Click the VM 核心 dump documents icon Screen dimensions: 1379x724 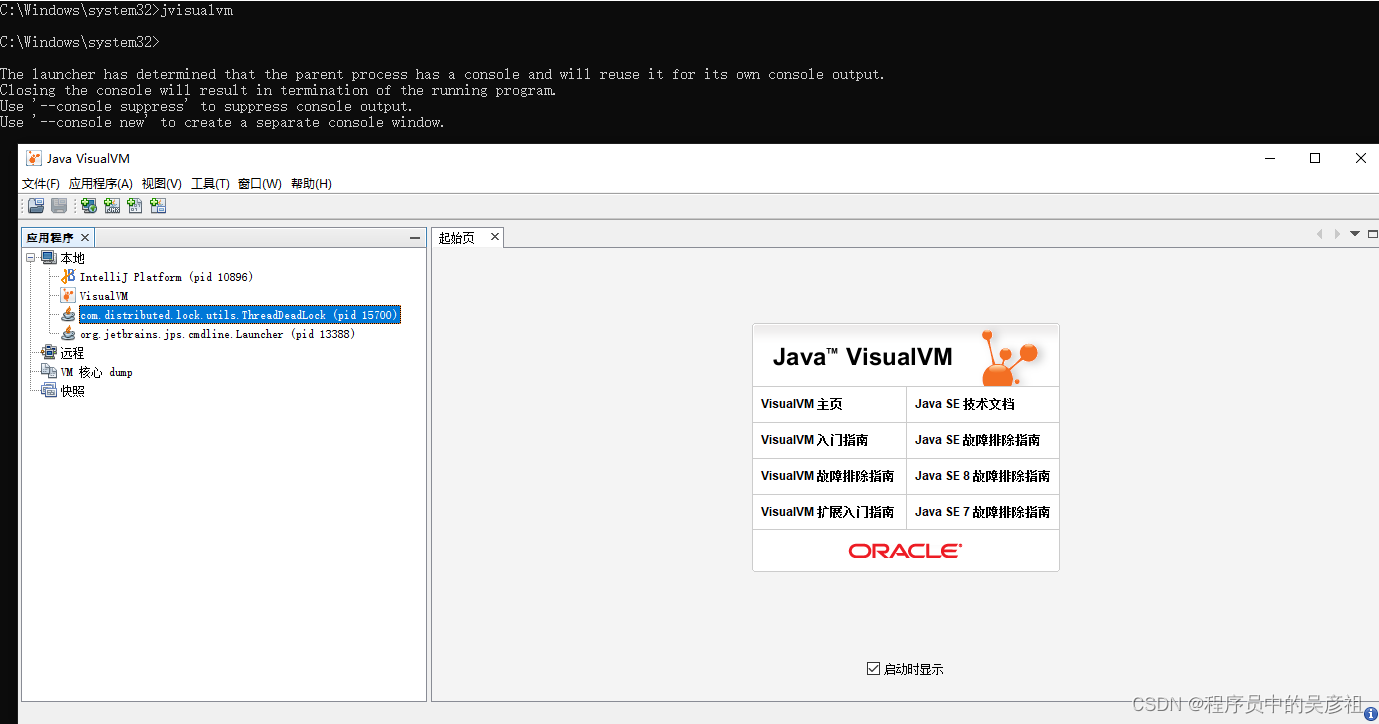48,371
